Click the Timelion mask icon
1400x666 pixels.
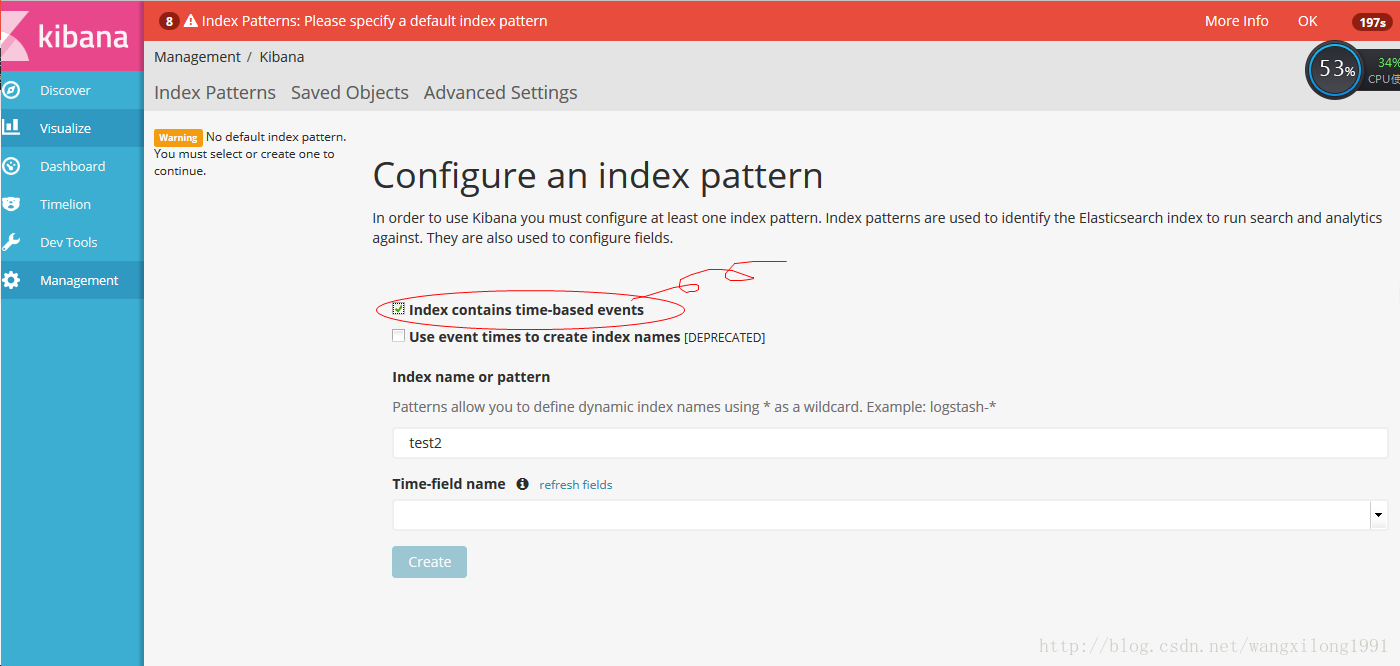11,204
